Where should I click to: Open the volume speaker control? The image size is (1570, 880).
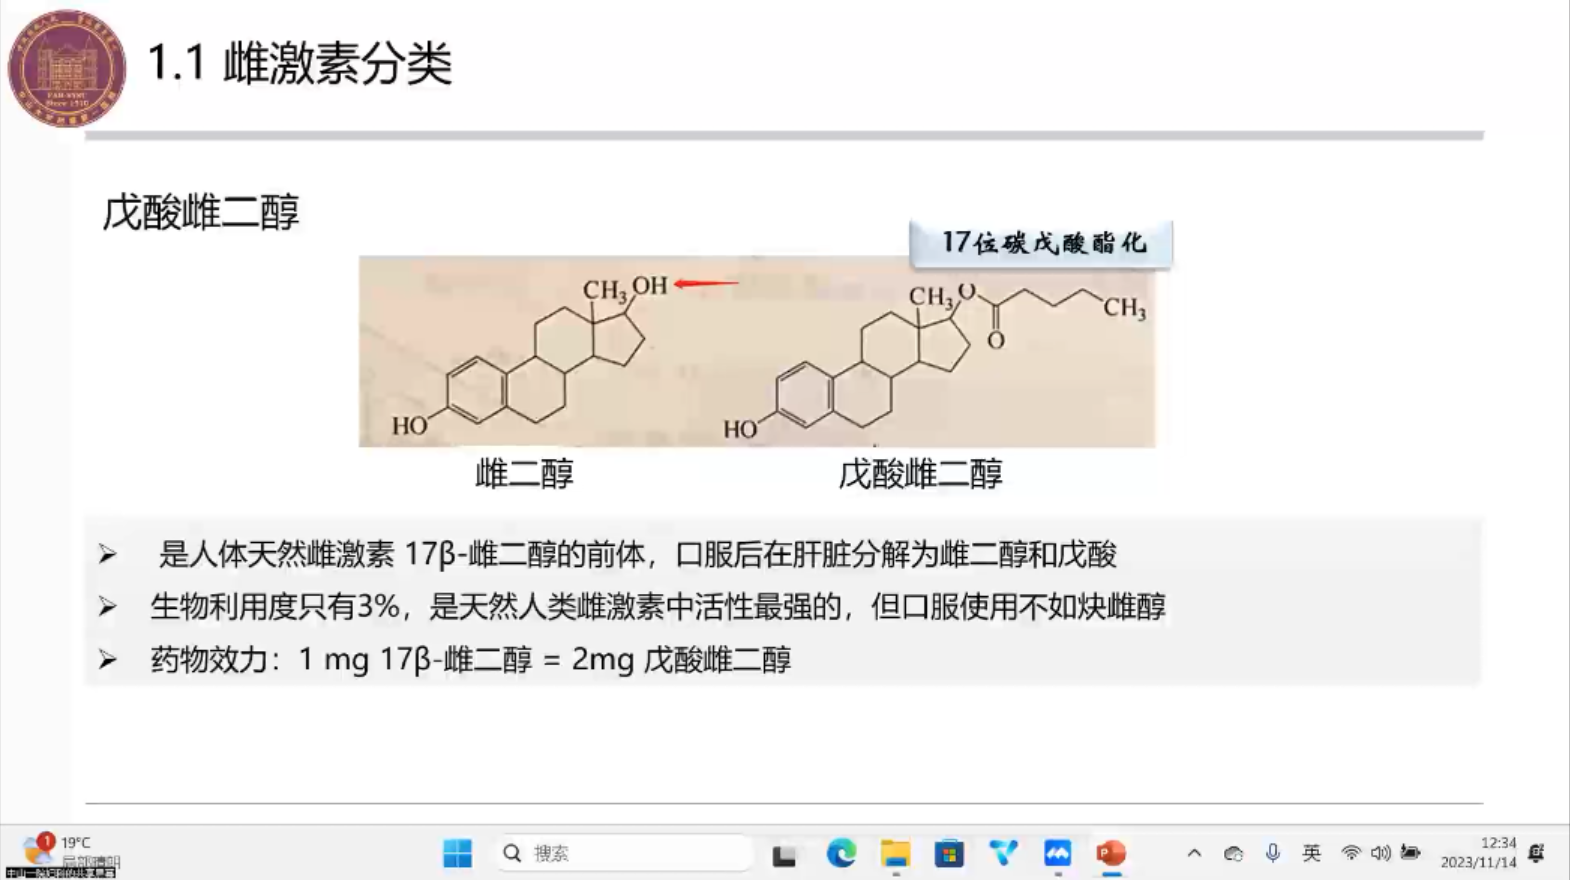click(x=1381, y=853)
